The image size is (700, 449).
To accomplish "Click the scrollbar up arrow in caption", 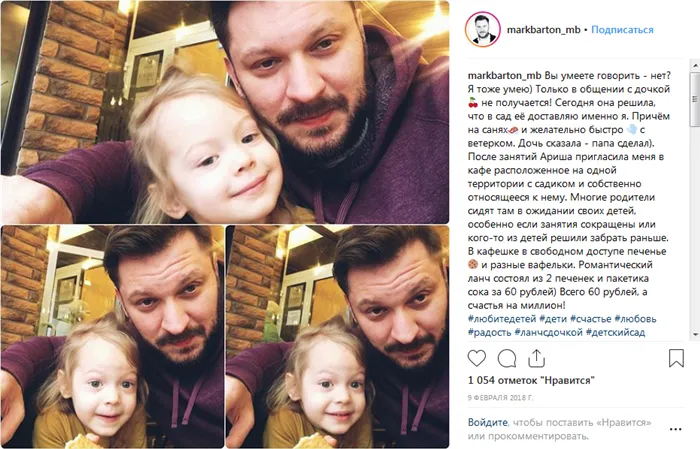I will tap(695, 66).
